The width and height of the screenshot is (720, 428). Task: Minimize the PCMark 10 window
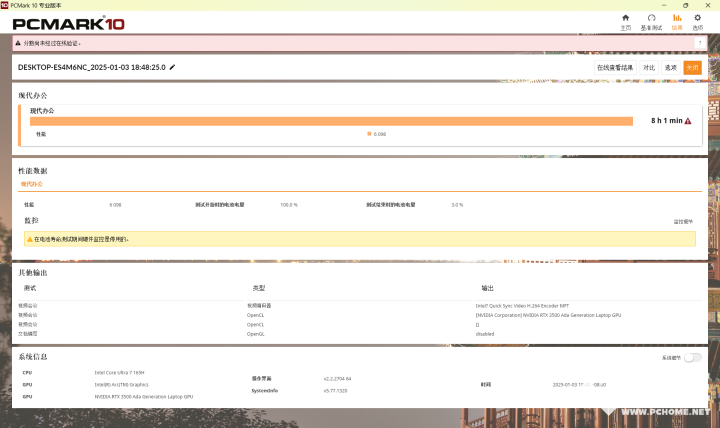click(664, 5)
